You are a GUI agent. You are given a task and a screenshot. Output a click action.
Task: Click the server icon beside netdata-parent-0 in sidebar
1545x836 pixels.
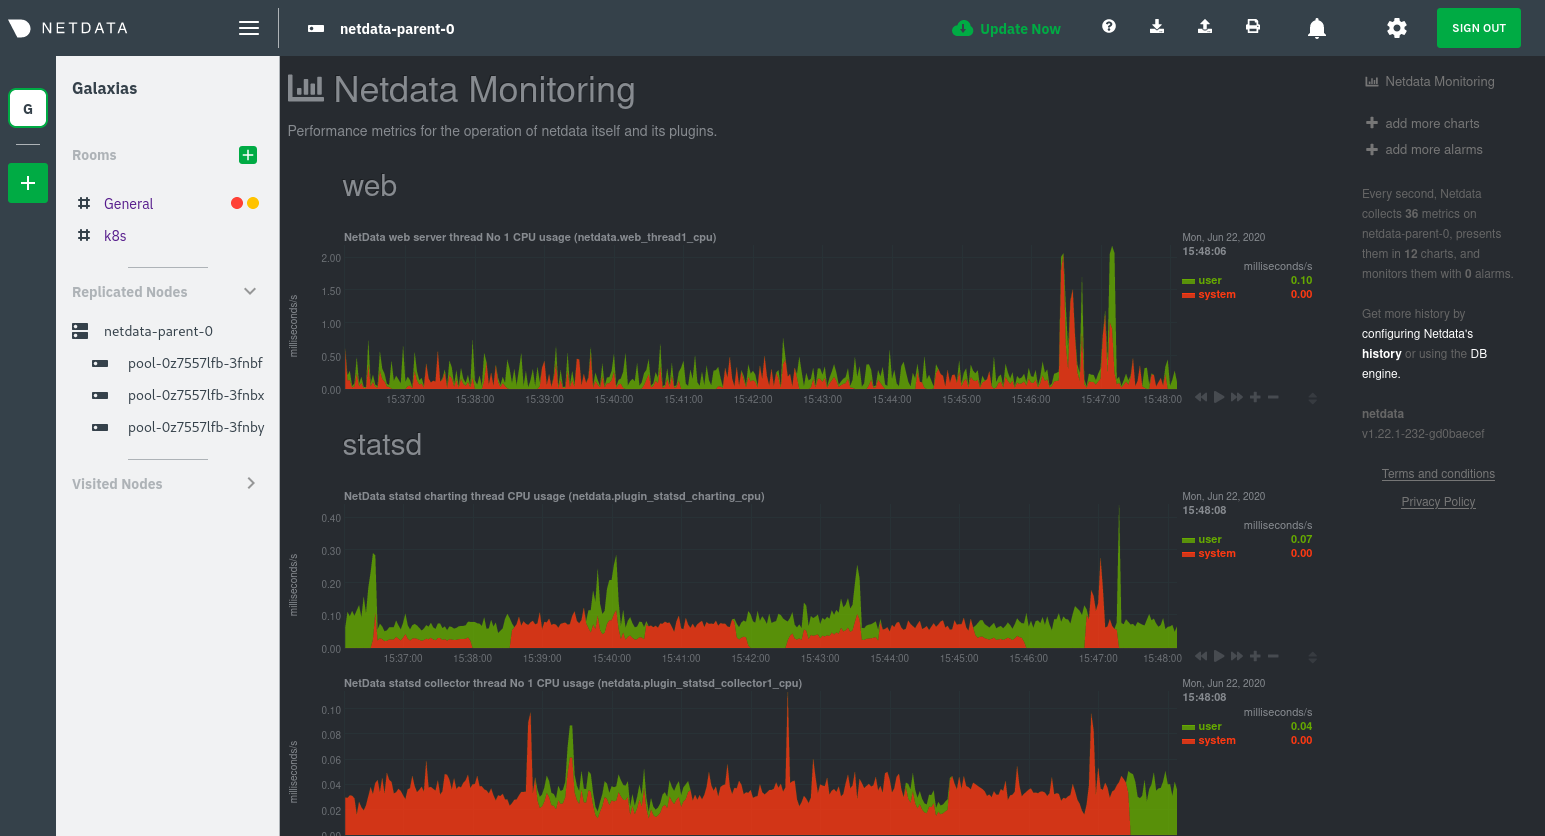[x=80, y=331]
